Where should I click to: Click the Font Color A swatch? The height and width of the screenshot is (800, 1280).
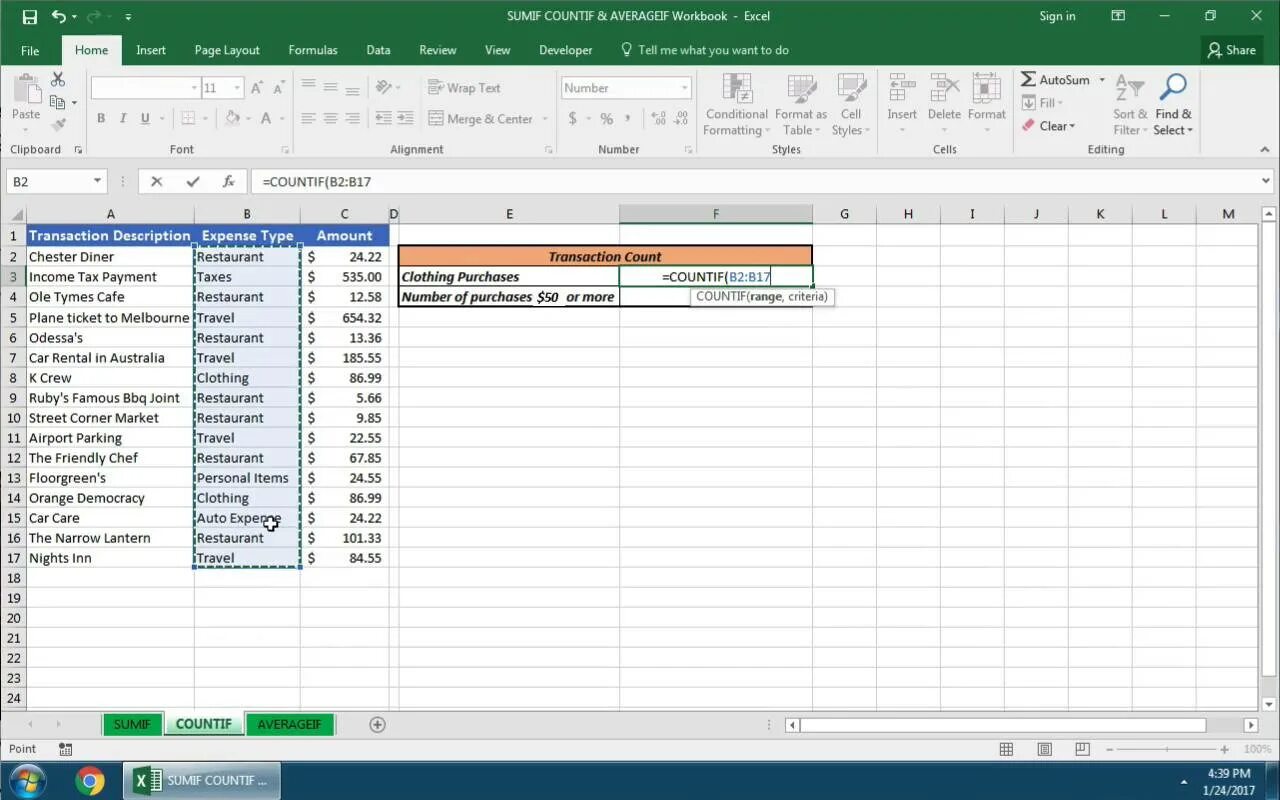click(x=266, y=118)
